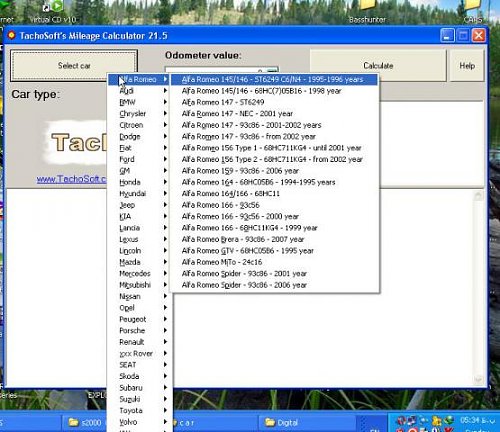Choose Suzuki in the brand list
This screenshot has width=500, height=432.
tap(140, 399)
